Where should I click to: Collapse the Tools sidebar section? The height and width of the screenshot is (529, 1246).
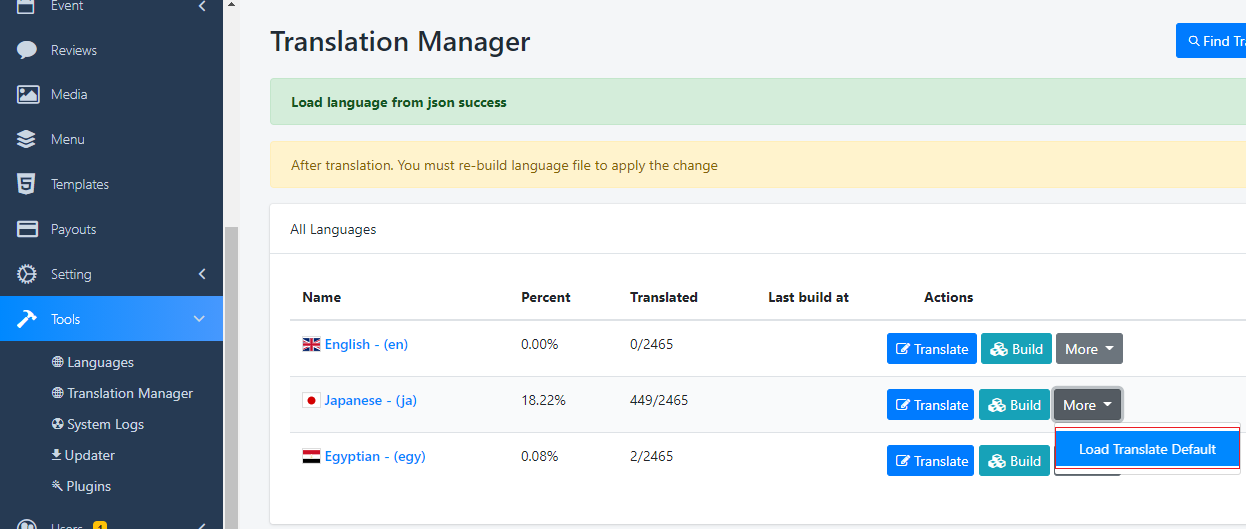coord(199,319)
